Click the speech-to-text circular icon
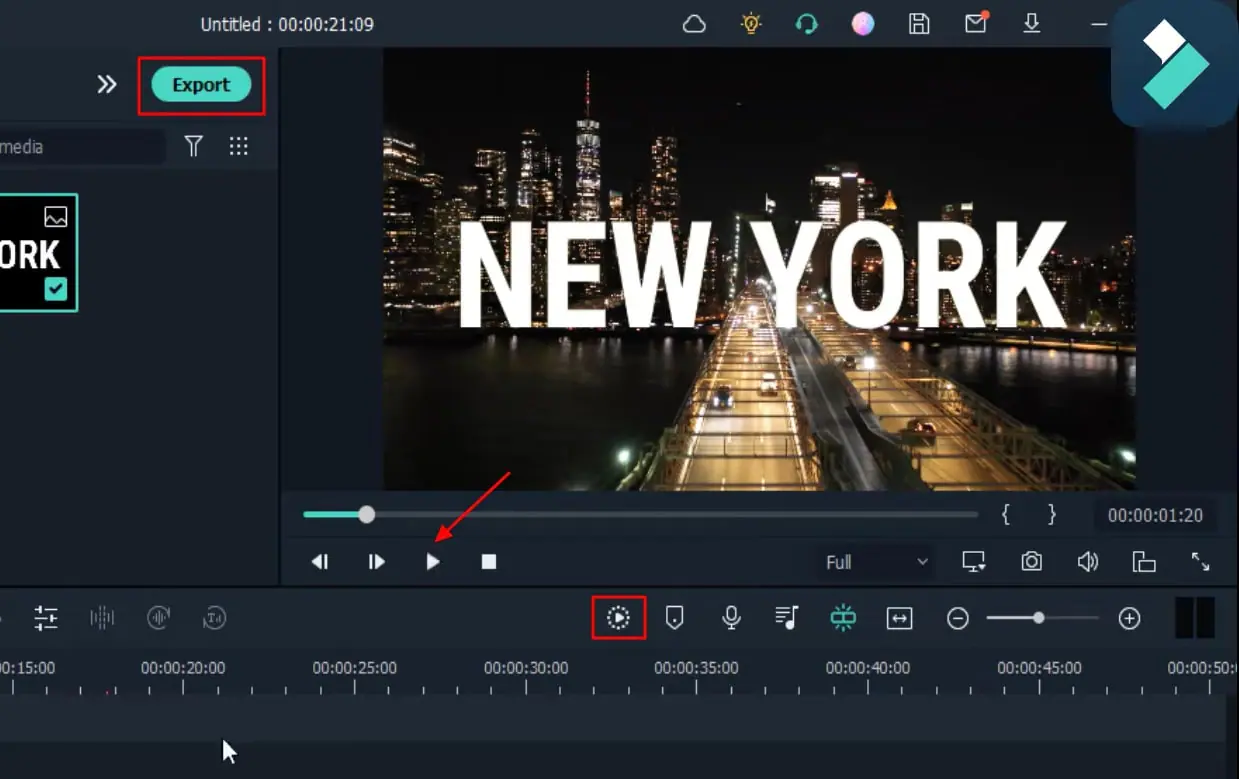The height and width of the screenshot is (779, 1239). 159,618
